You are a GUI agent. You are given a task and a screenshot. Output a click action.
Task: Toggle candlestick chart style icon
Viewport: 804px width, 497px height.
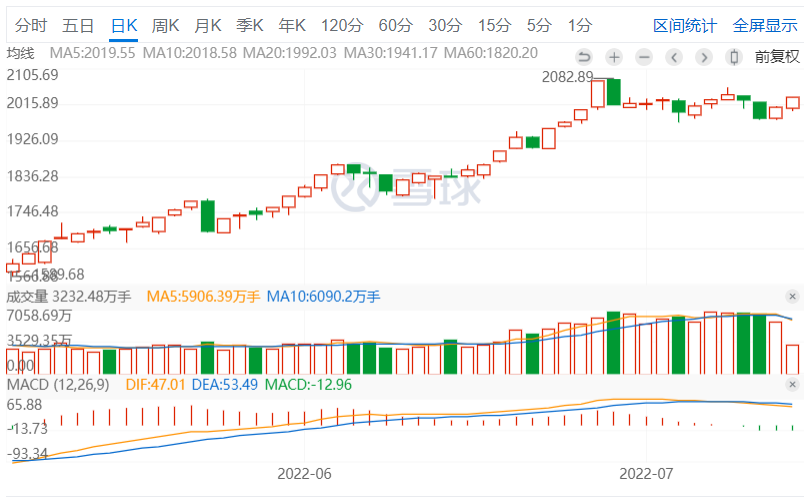pos(734,57)
